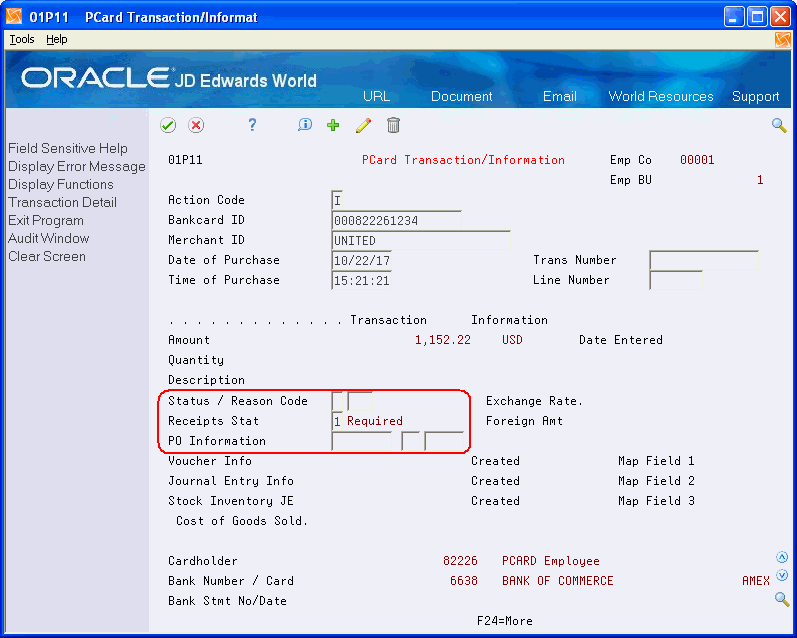
Task: Maximize the 01P11 window
Action: point(757,17)
